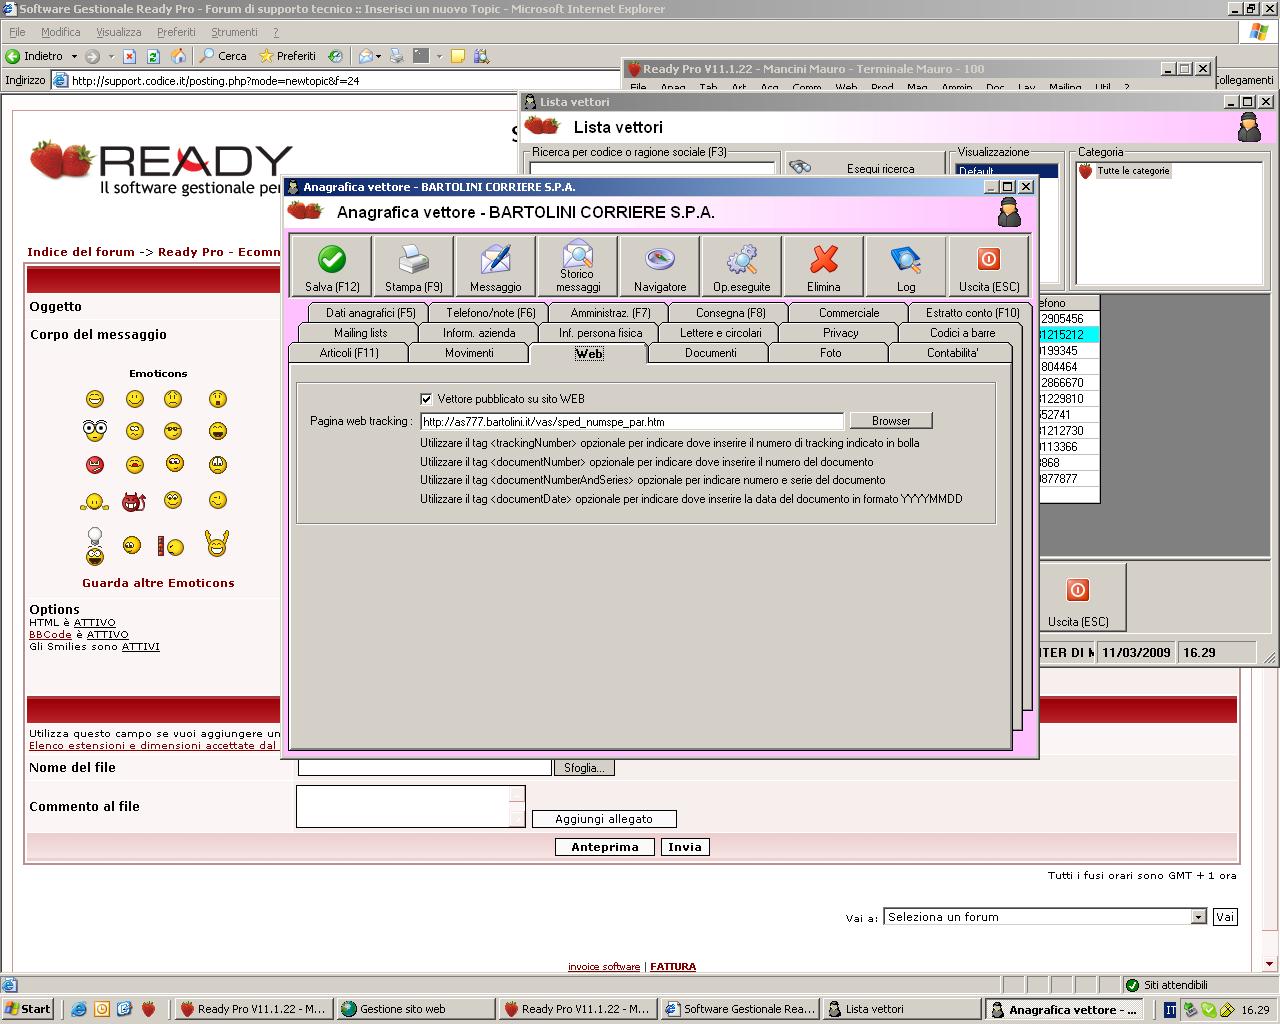Screen dimensions: 1280x1024
Task: Open the browser history (Cronologia) icon
Action: pos(336,56)
